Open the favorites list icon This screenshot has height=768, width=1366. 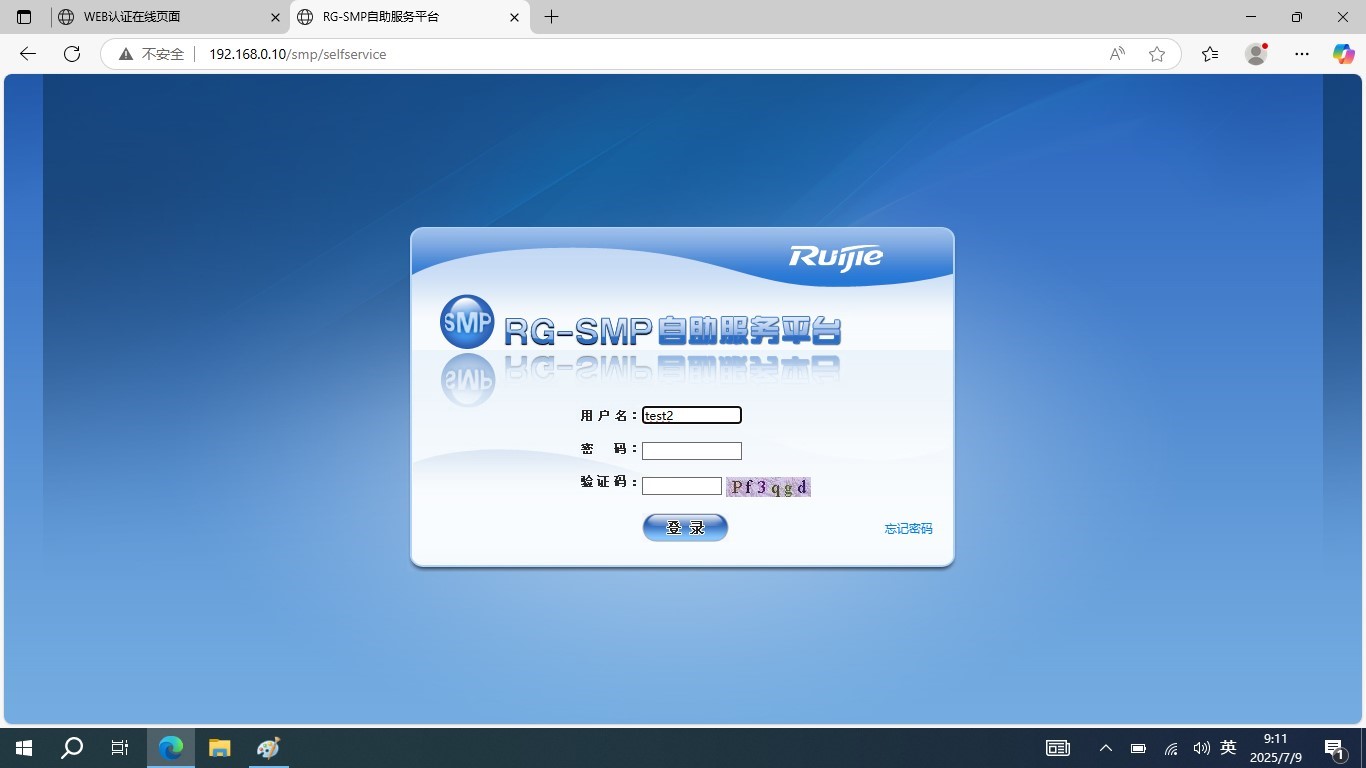click(x=1210, y=54)
